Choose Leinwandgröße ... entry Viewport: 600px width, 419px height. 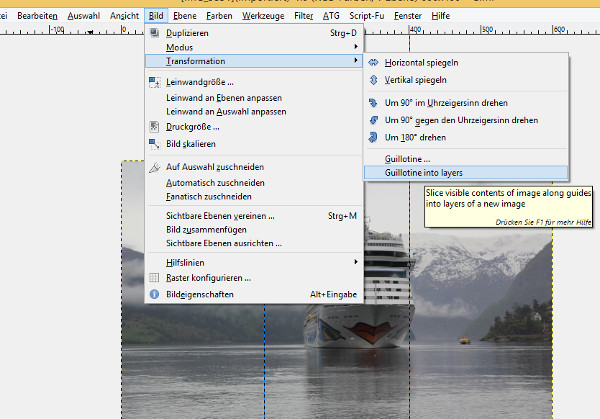pyautogui.click(x=254, y=82)
